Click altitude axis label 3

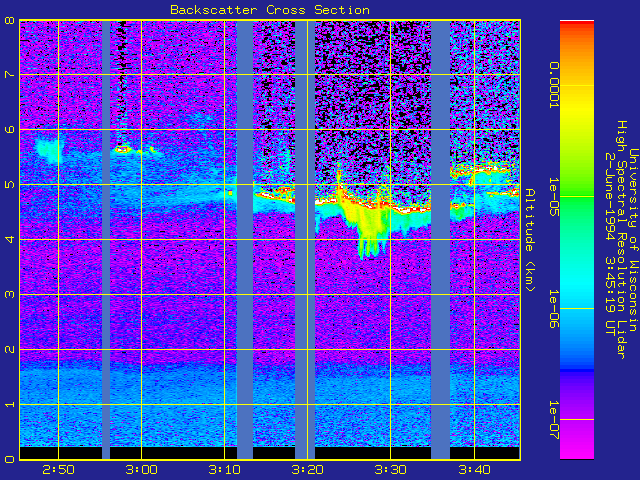click(x=9, y=294)
